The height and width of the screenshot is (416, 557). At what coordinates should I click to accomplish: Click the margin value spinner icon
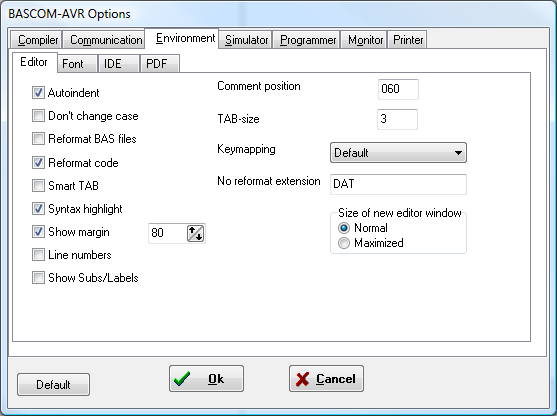pyautogui.click(x=195, y=233)
